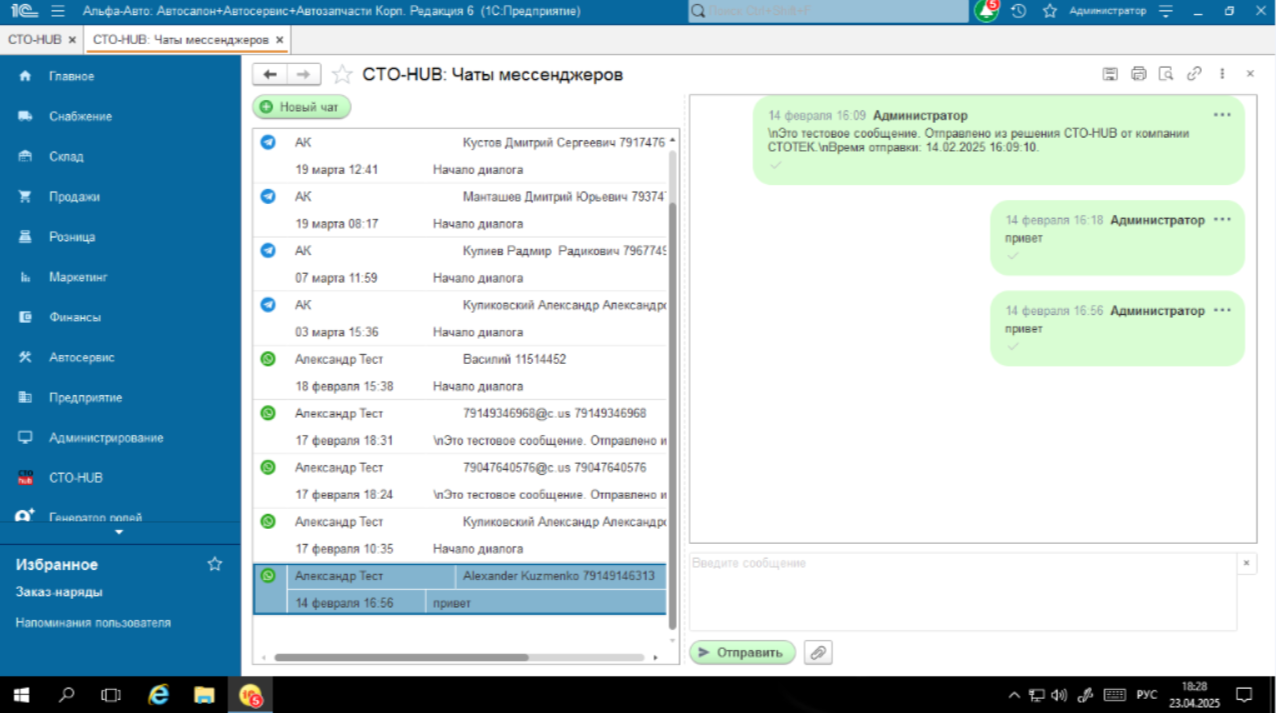The width and height of the screenshot is (1276, 713).
Task: Close the Чаты мессенджеров tab
Action: [280, 40]
